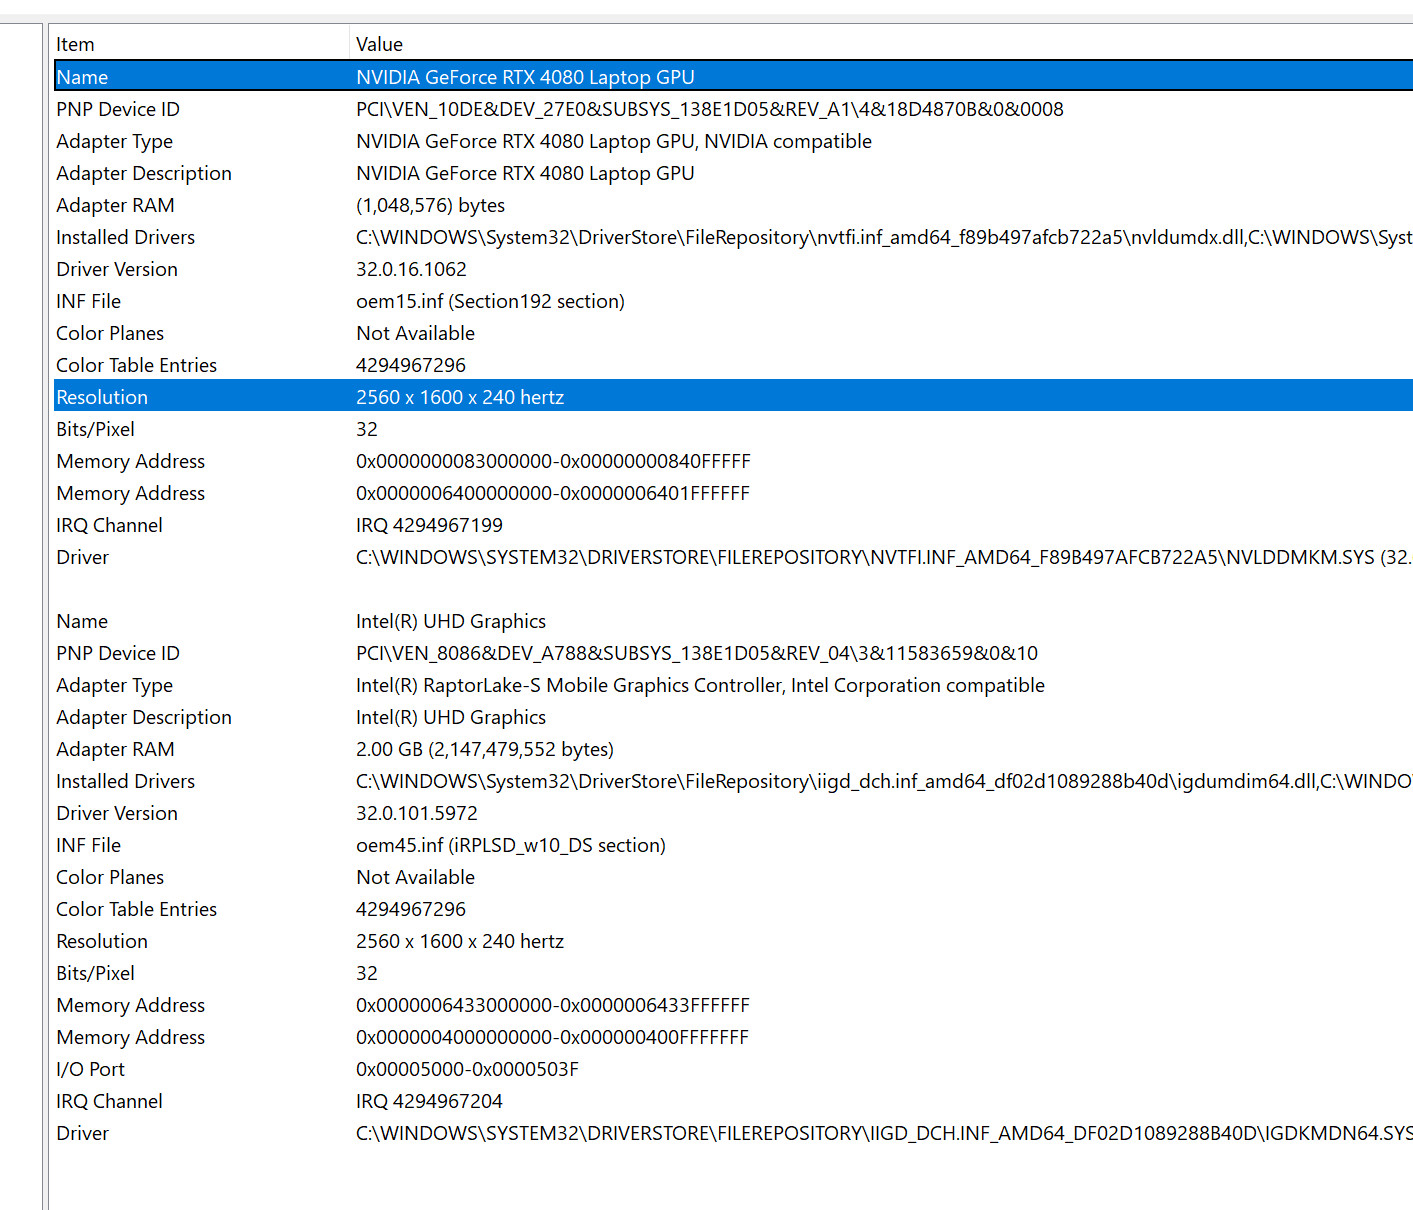
Task: Click the oem15.inf (Section192 section) value
Action: (490, 301)
